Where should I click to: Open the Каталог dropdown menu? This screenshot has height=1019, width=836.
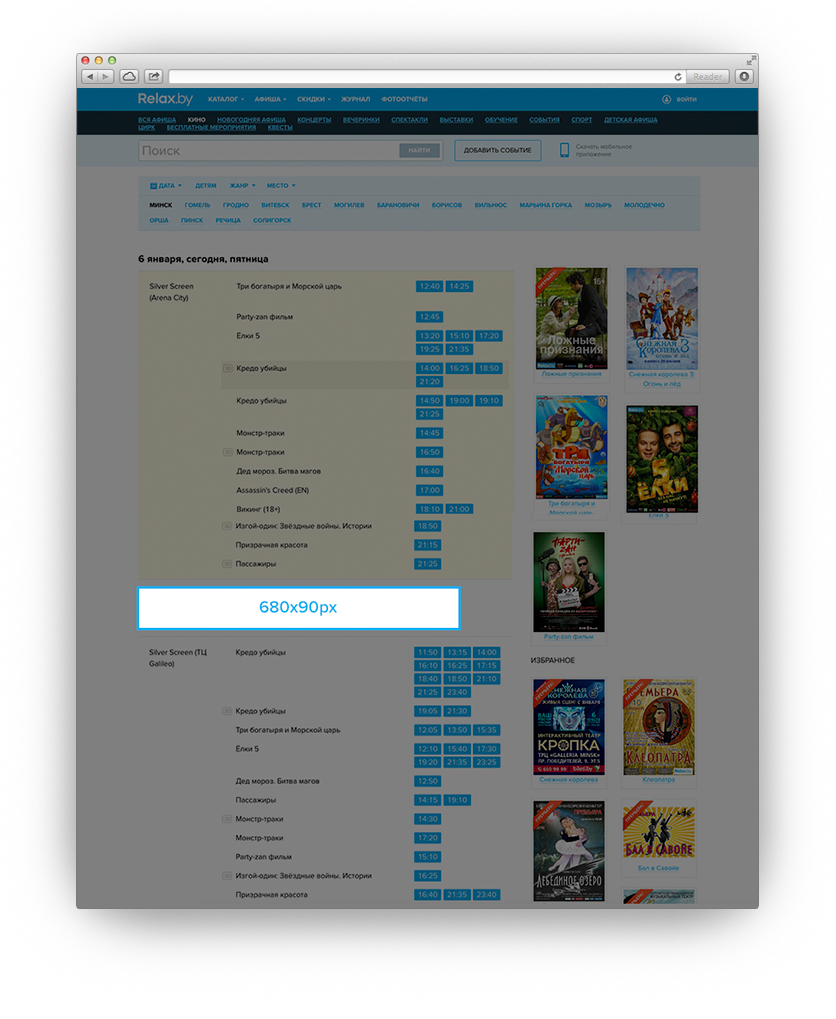[226, 99]
